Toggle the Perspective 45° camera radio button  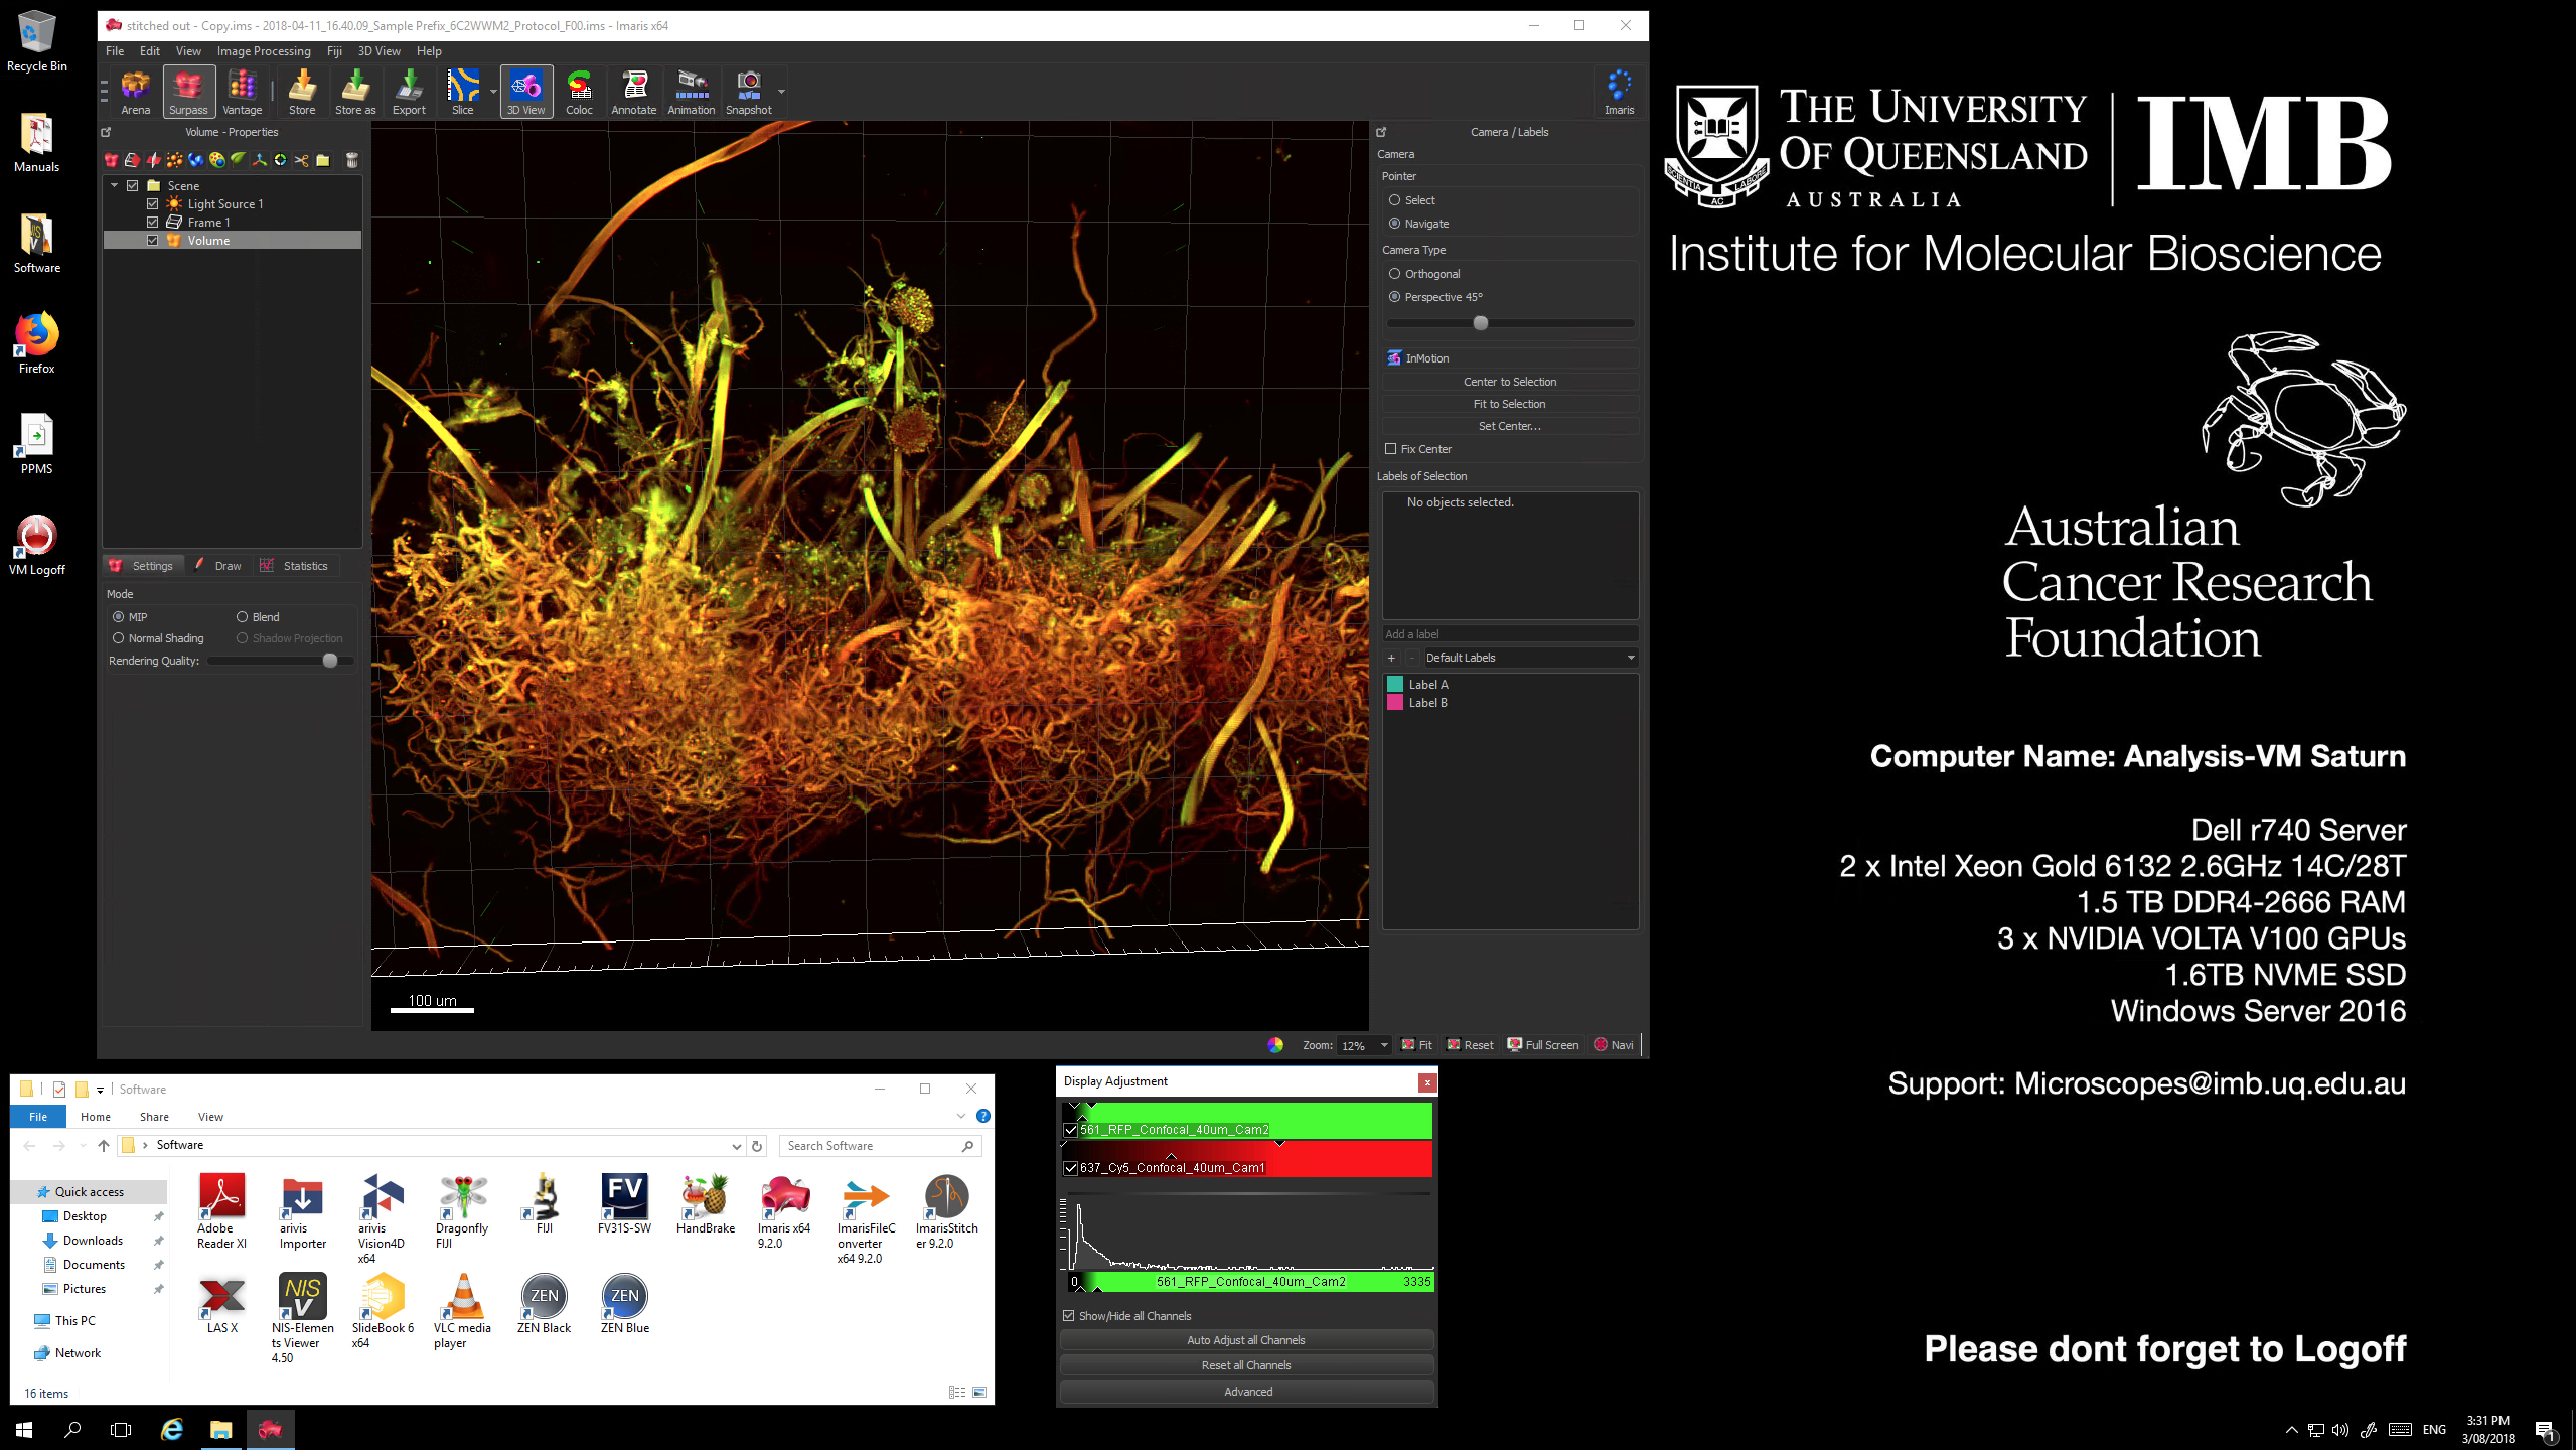tap(1396, 296)
